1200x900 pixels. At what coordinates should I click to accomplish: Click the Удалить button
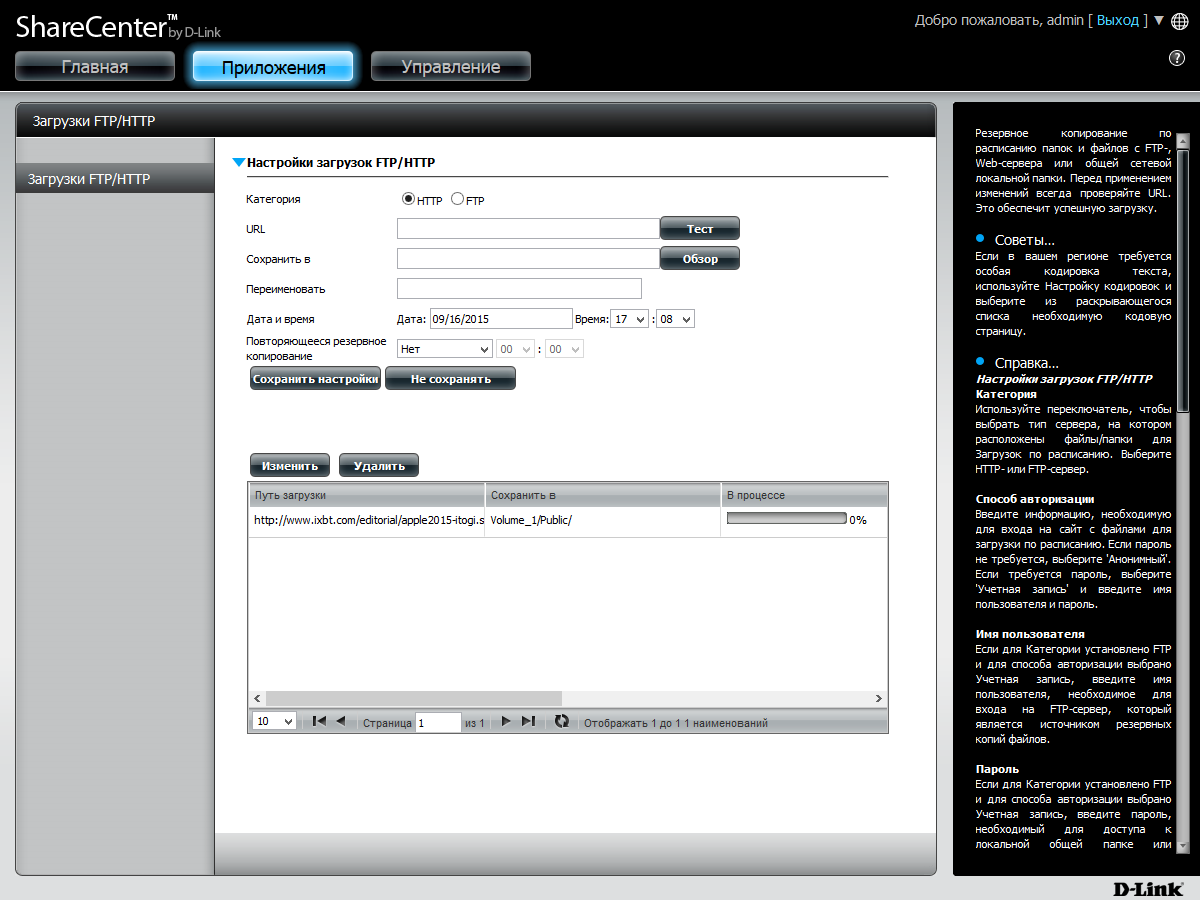pyautogui.click(x=379, y=466)
